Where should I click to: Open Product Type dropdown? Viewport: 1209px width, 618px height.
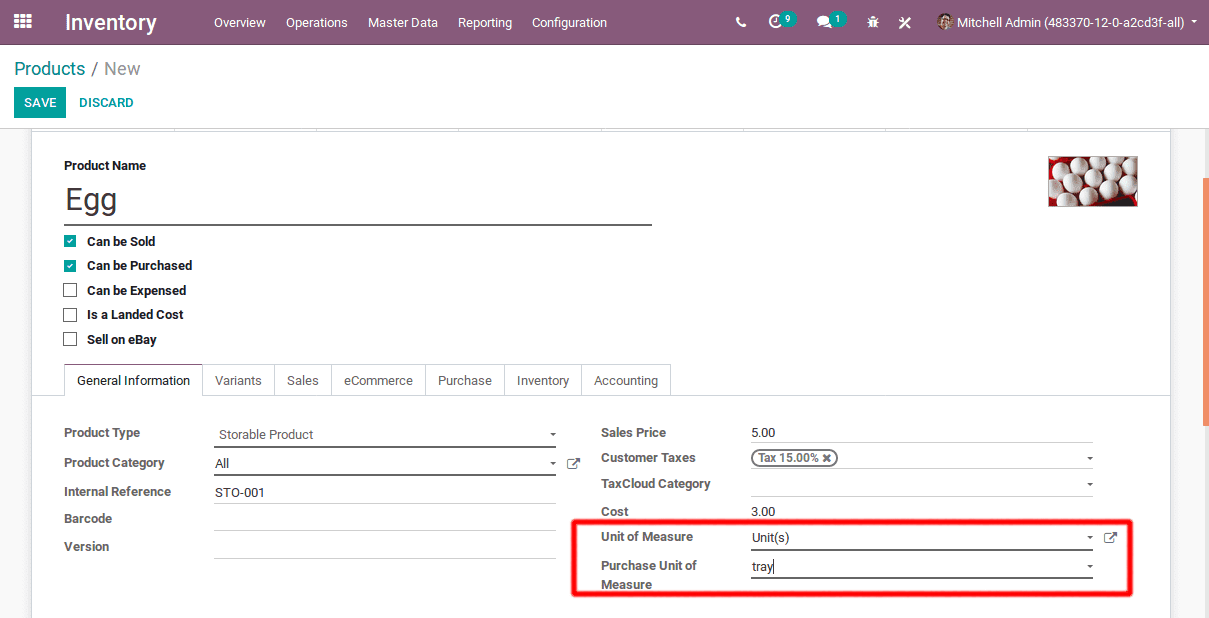(x=386, y=435)
